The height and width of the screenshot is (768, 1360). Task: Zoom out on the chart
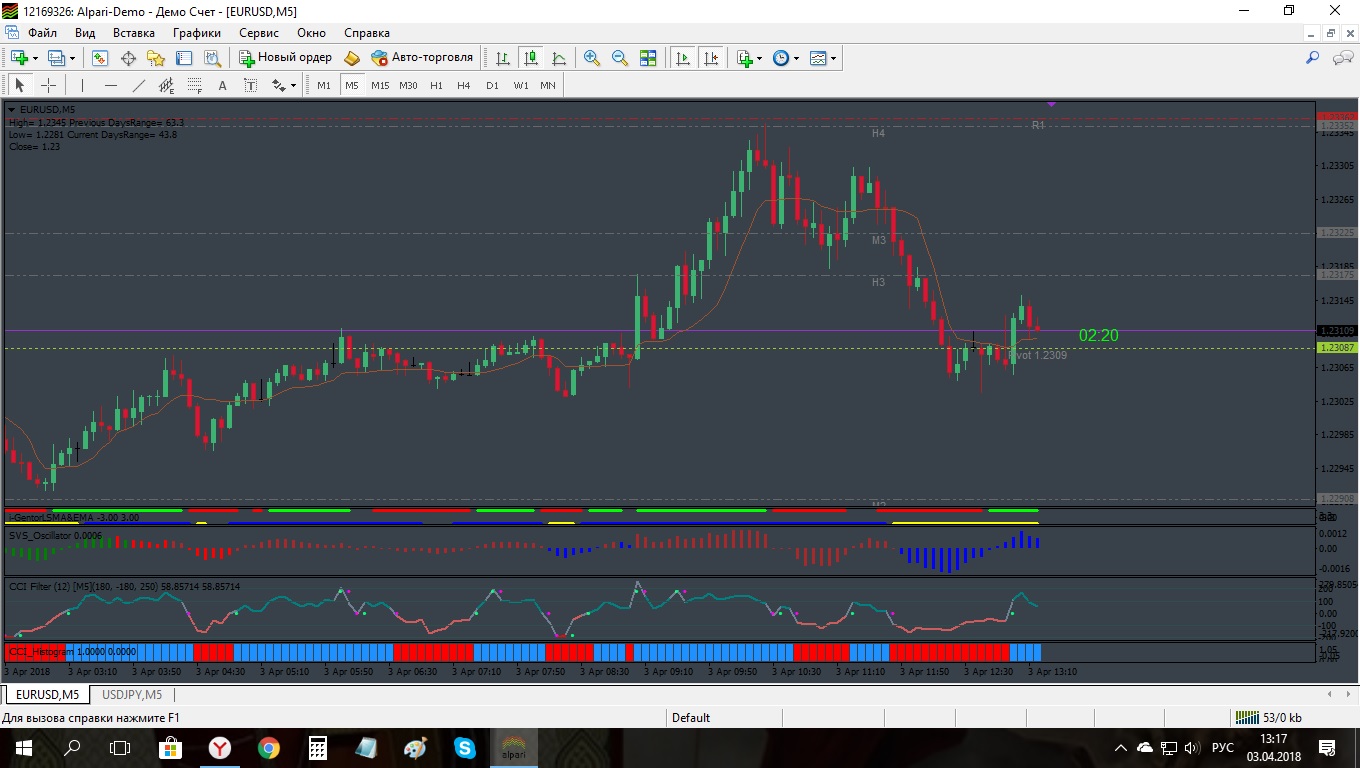pos(620,58)
